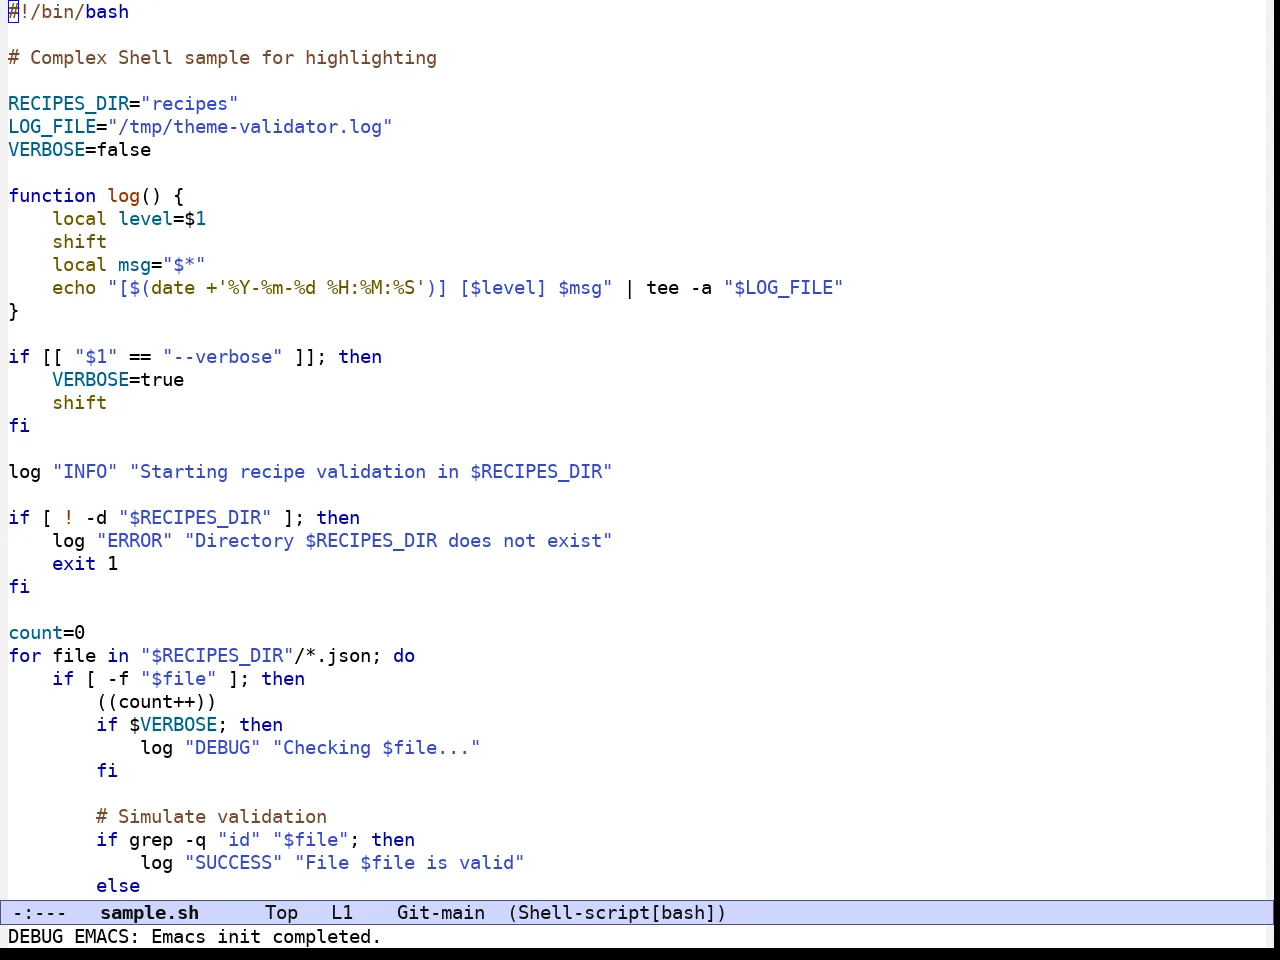
Task: Click the "$LOG_FILE" string on echo line
Action: coord(784,288)
